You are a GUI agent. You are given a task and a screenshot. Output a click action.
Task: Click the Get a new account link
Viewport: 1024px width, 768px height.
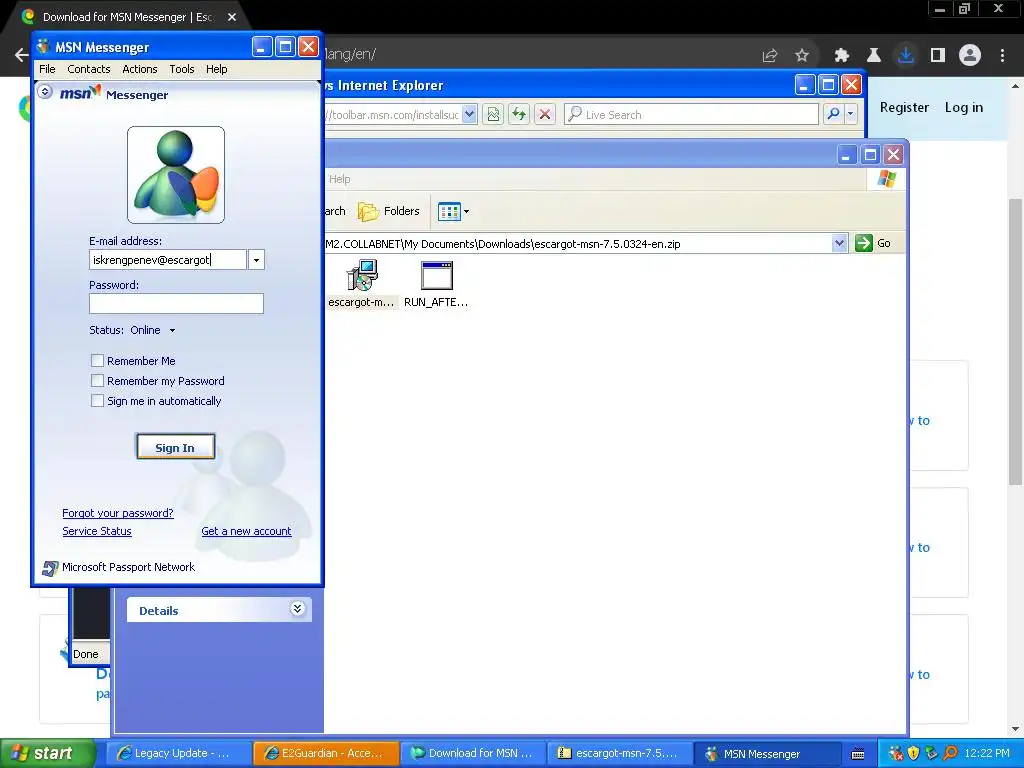(x=246, y=532)
